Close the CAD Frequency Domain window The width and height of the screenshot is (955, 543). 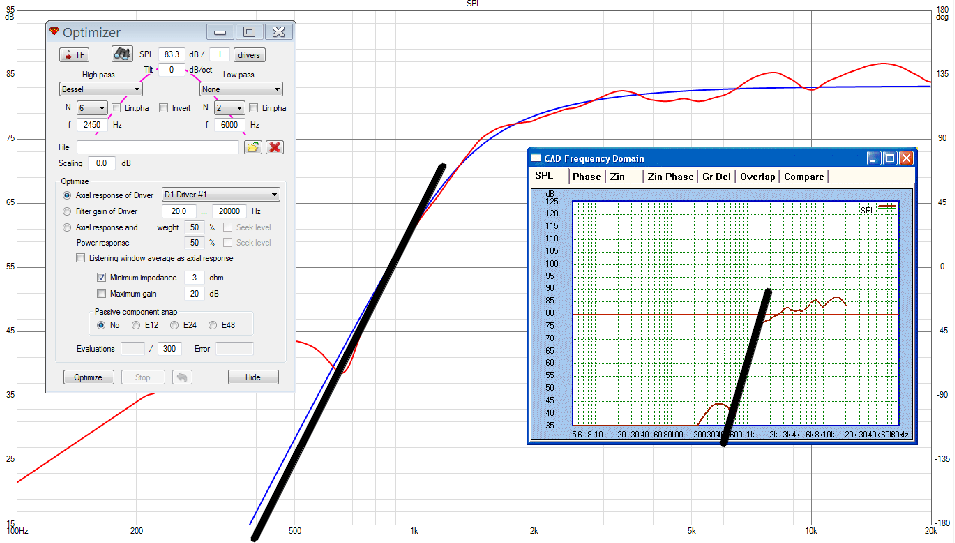[x=906, y=158]
